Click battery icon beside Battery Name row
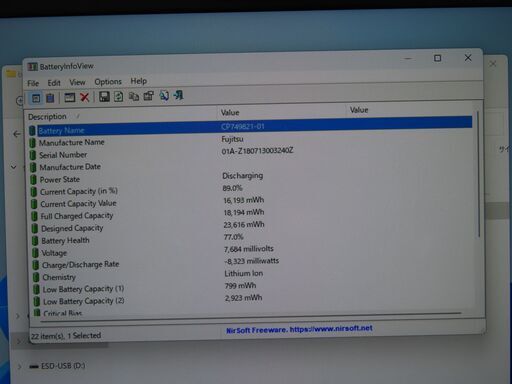This screenshot has width=512, height=384. [32, 131]
